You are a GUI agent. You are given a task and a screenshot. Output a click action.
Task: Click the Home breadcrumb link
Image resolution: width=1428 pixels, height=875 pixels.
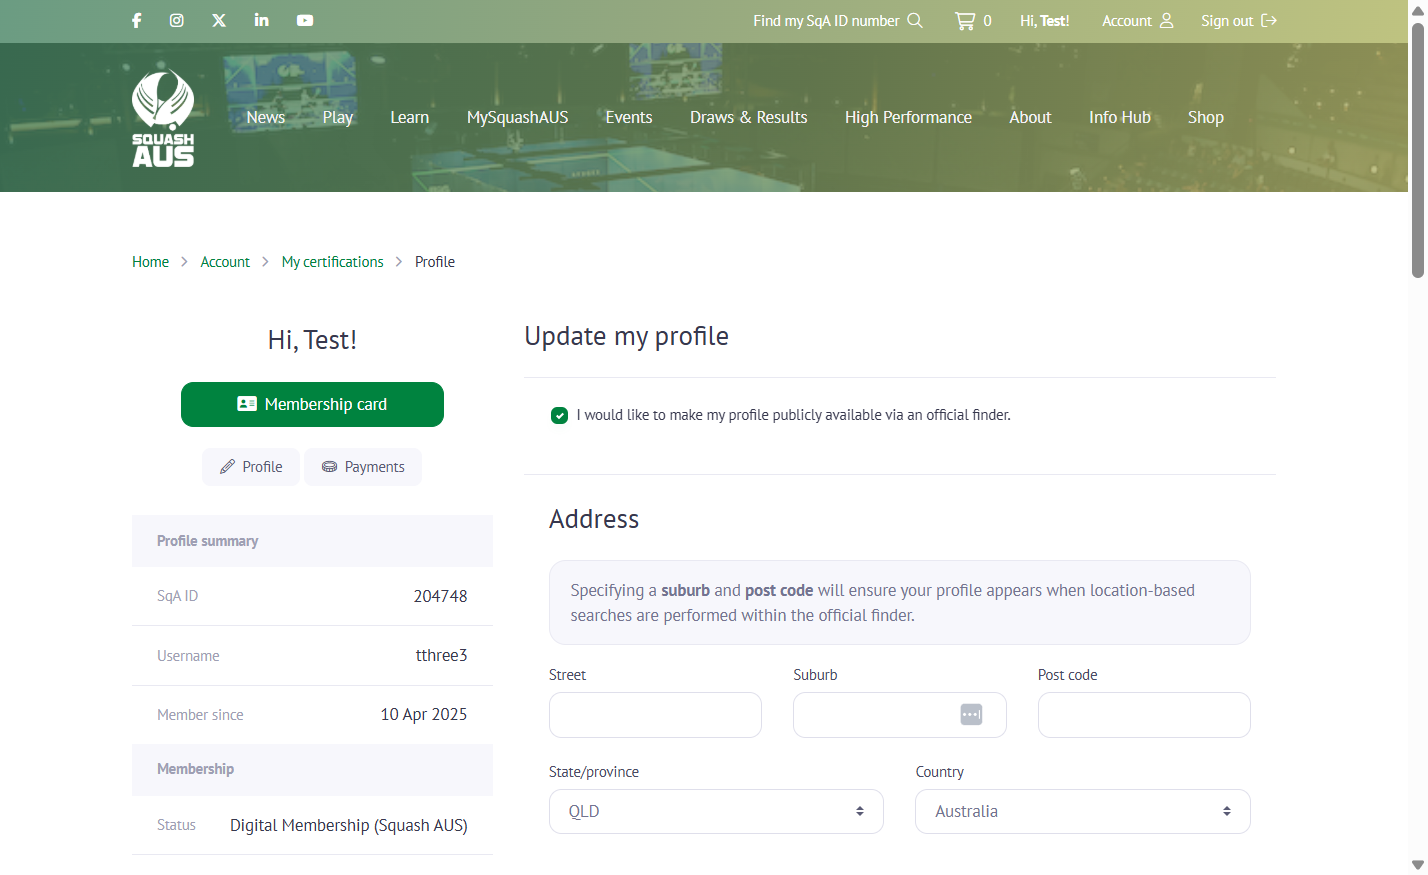(151, 262)
